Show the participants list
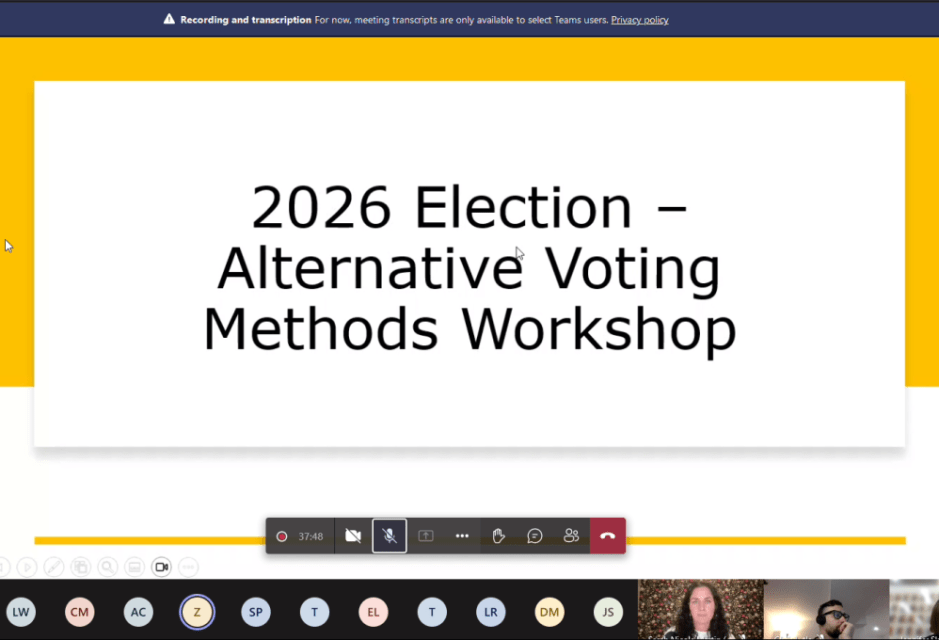Viewport: 939px width, 640px height. point(571,536)
